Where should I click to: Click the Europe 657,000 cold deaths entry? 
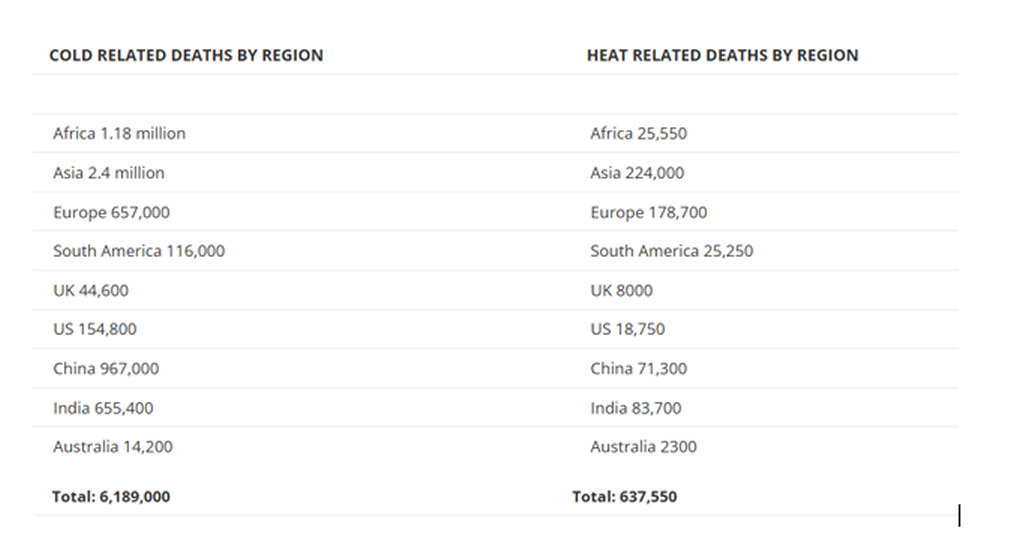coord(112,212)
